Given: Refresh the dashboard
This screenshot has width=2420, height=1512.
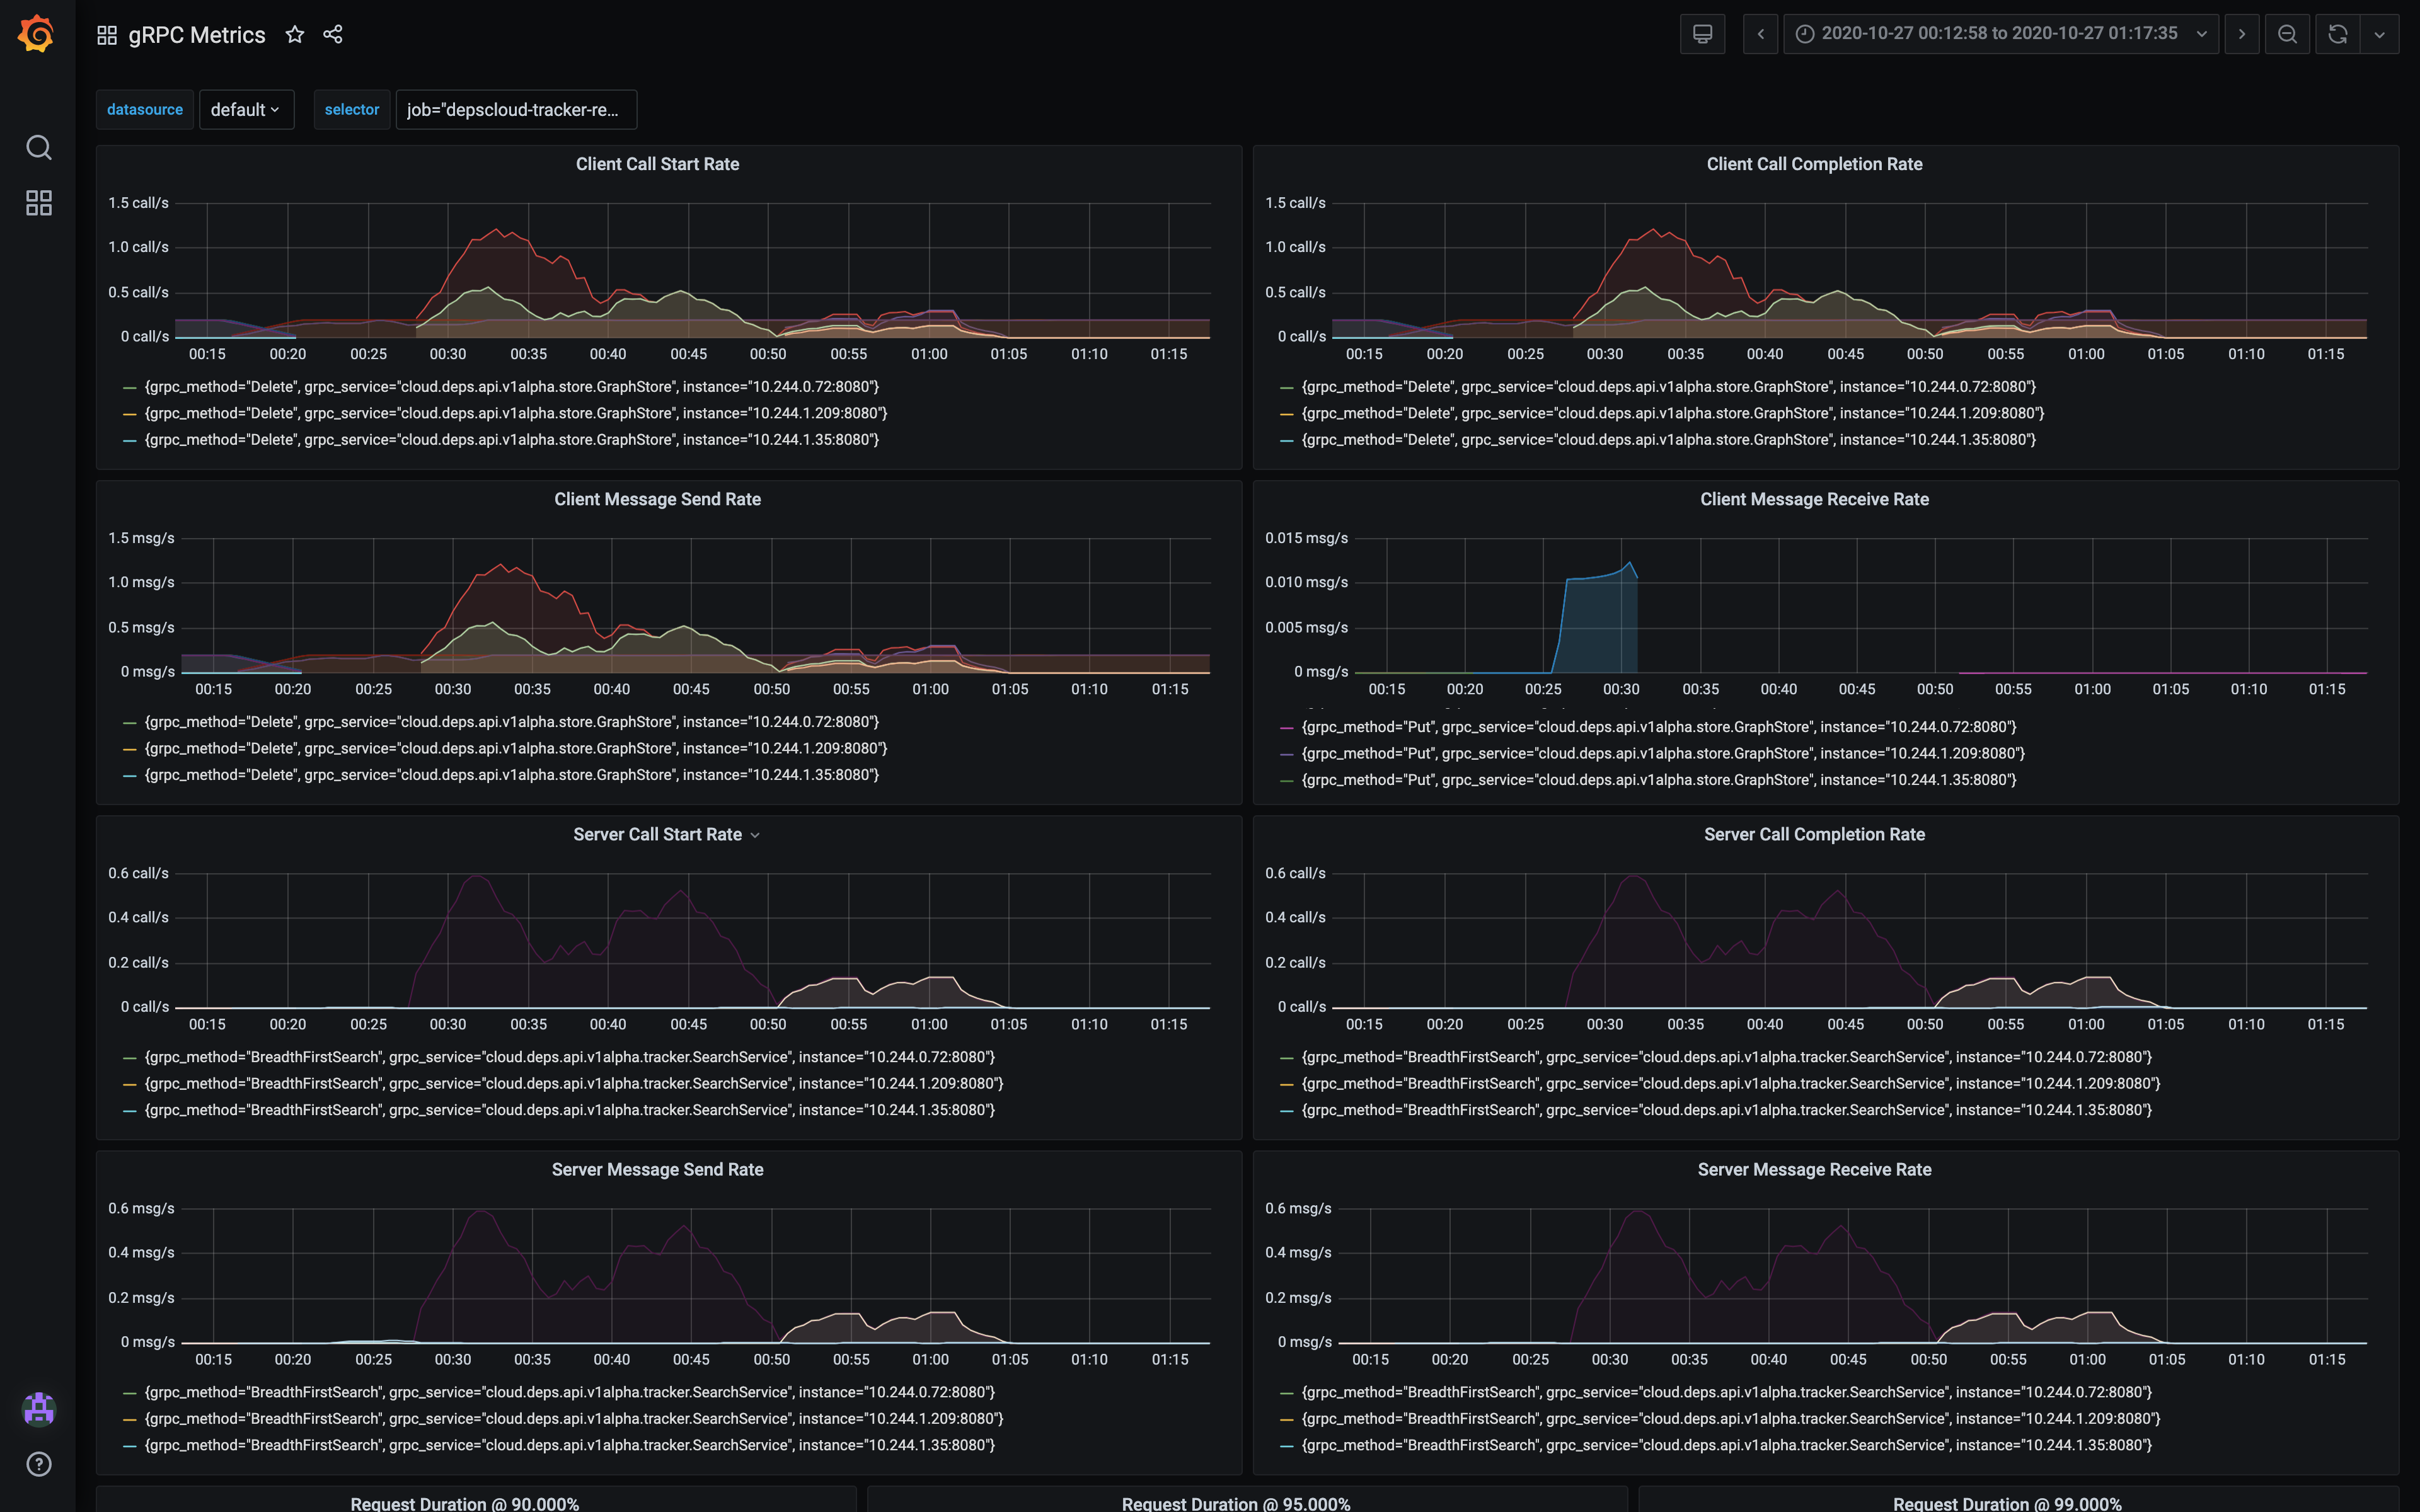Looking at the screenshot, I should (x=2337, y=34).
